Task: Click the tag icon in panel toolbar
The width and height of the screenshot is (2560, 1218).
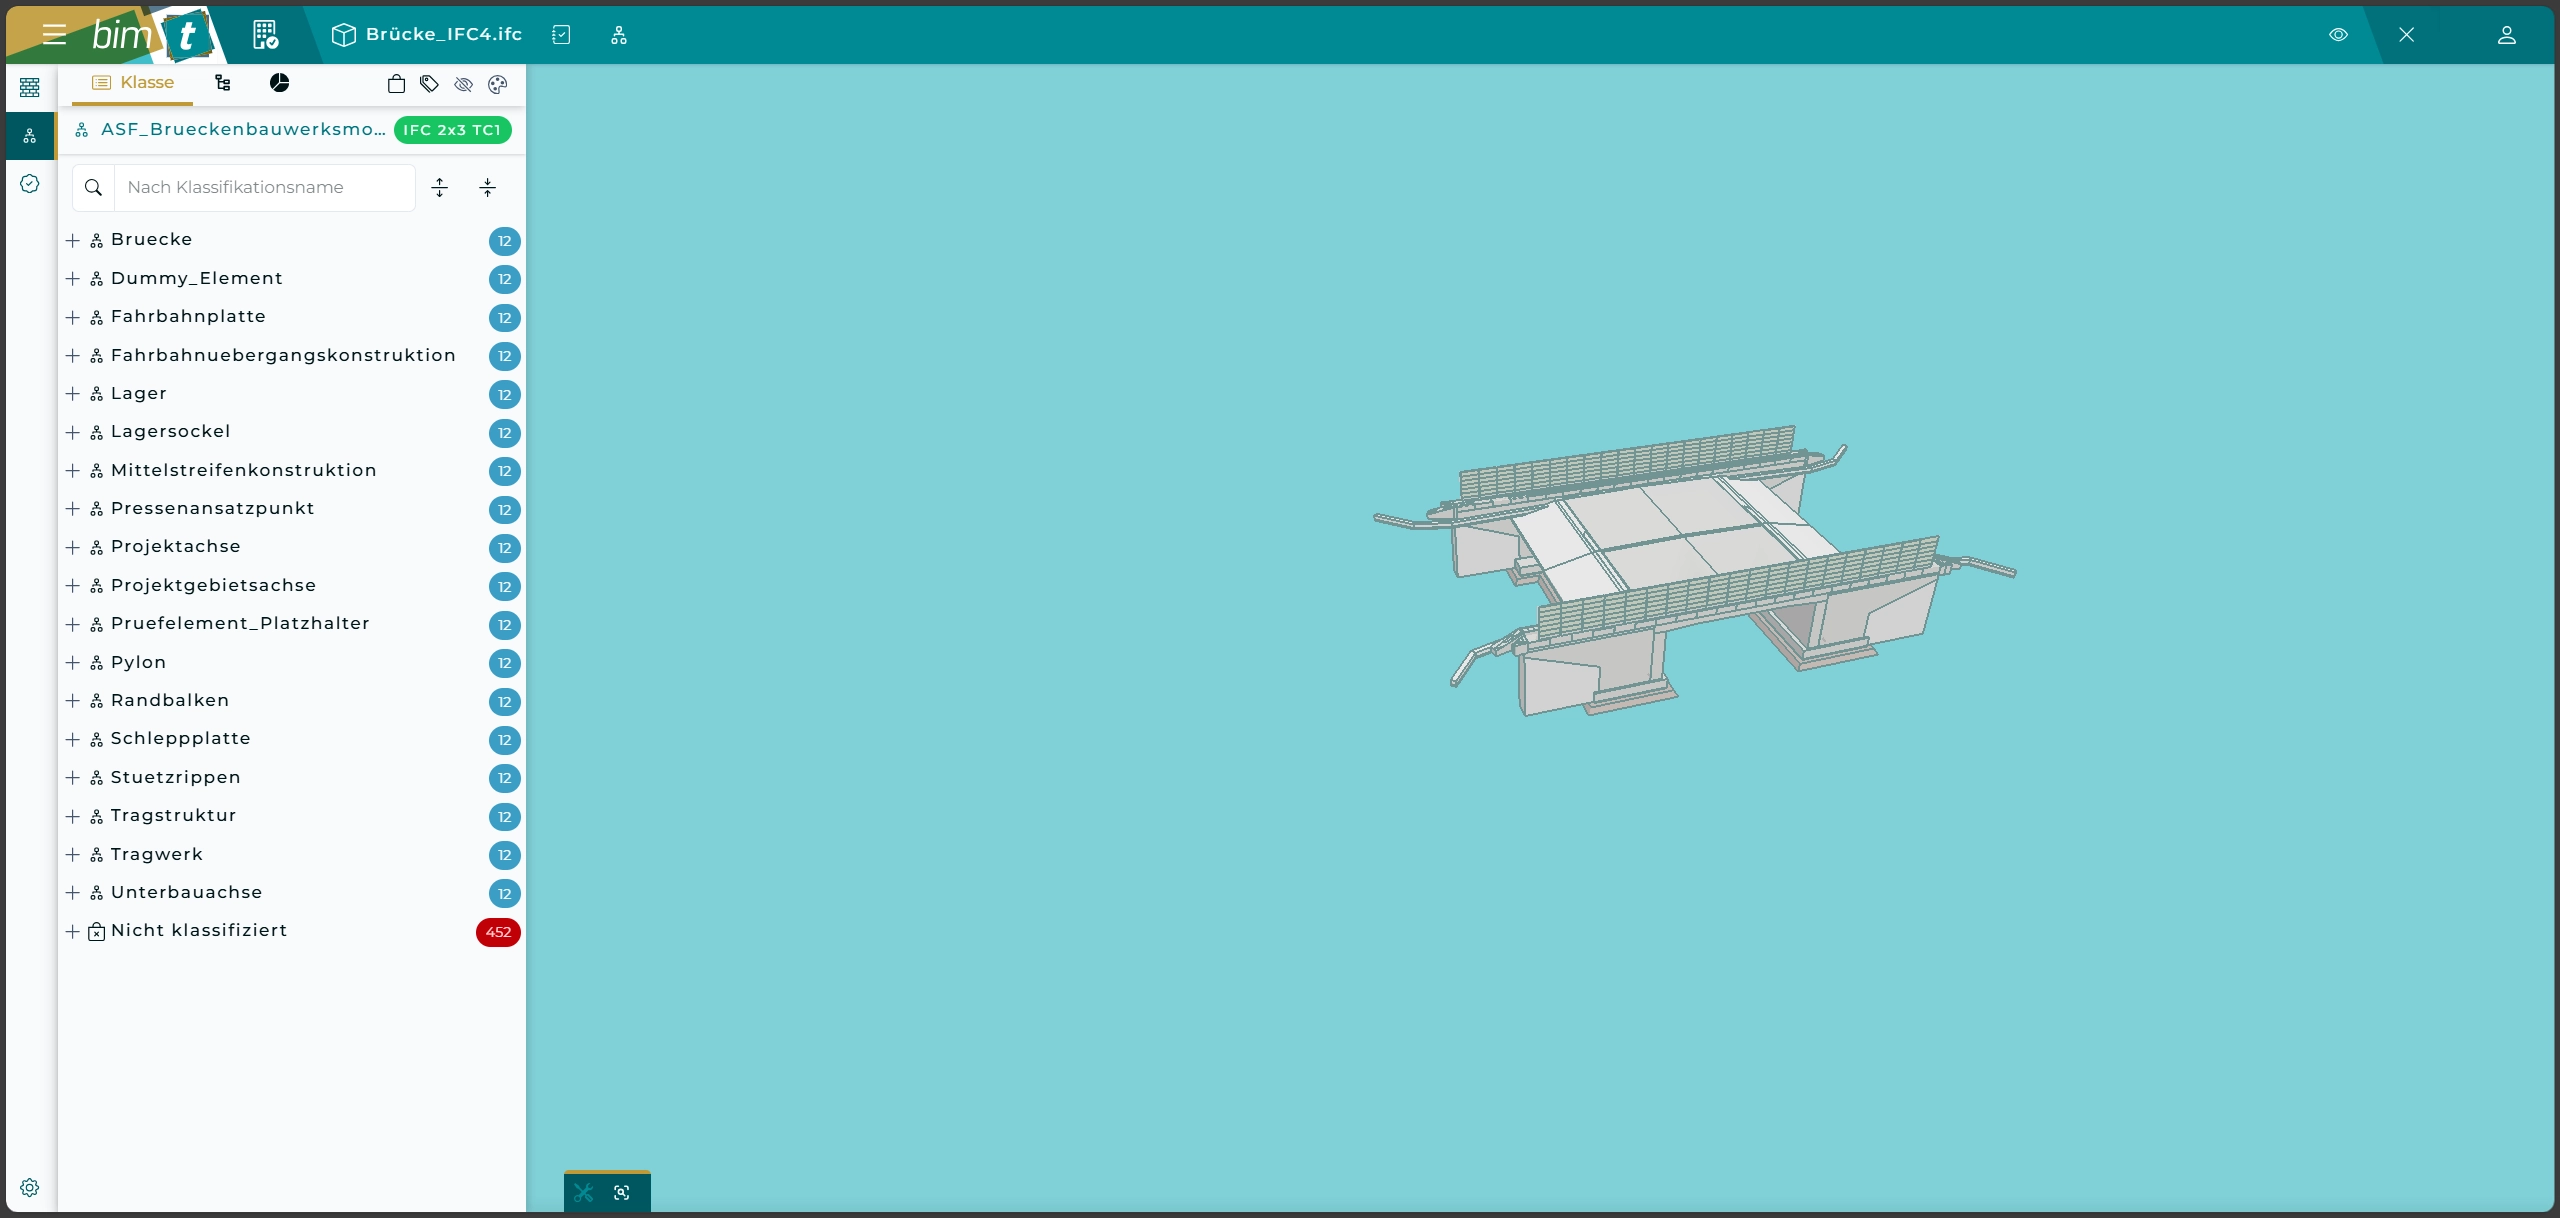Action: (x=430, y=84)
